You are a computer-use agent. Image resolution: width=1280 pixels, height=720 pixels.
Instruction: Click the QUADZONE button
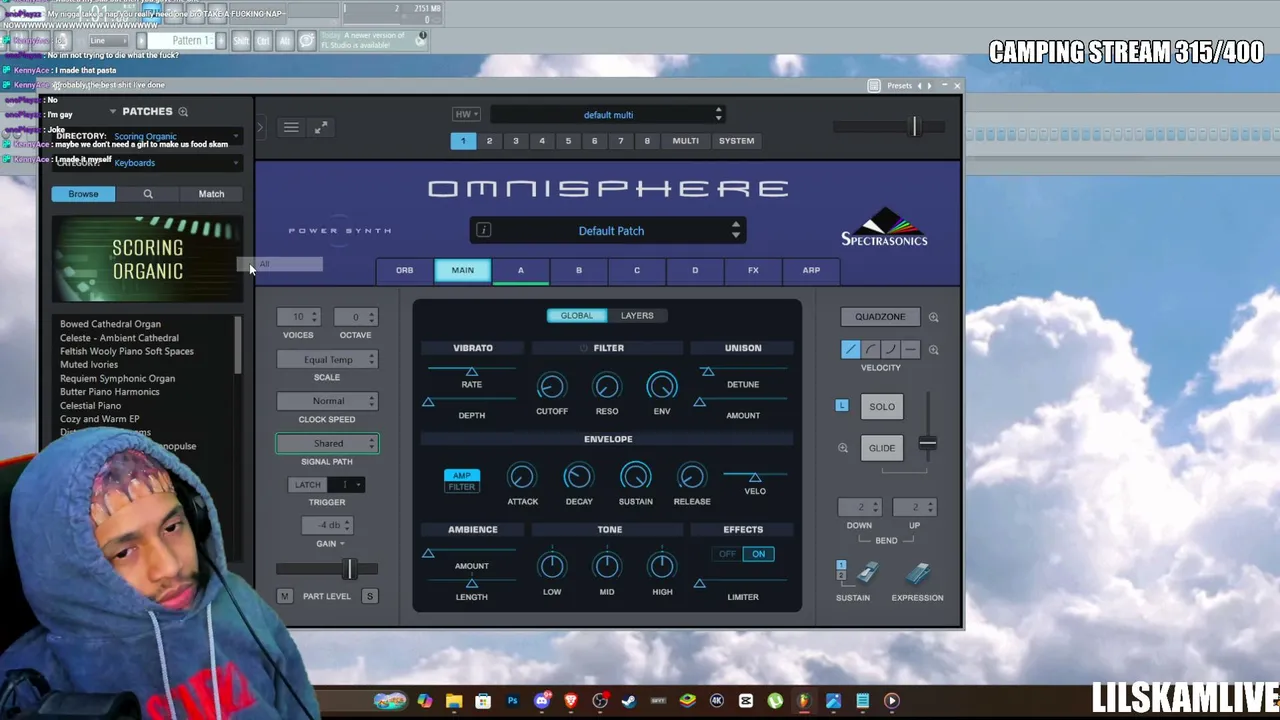click(x=880, y=317)
